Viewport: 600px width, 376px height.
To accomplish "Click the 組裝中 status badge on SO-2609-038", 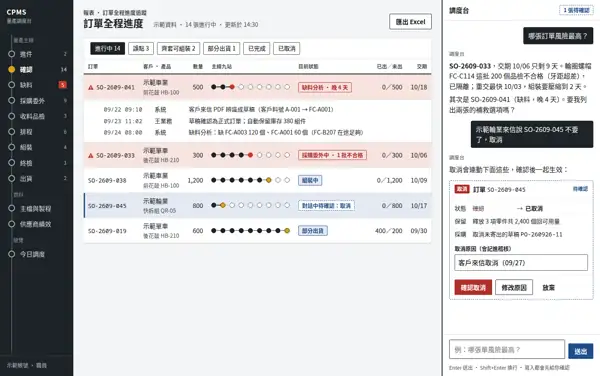I will 310,180.
